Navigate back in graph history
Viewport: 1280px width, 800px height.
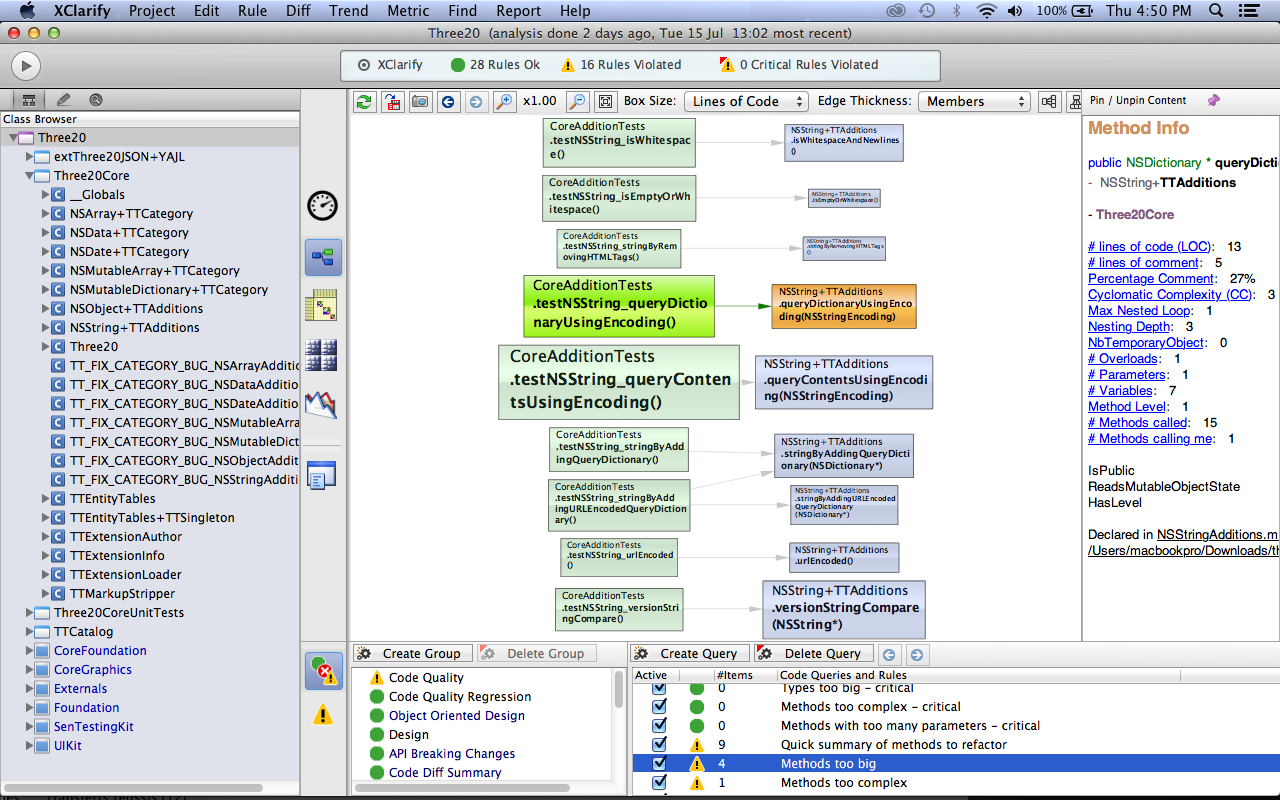449,102
